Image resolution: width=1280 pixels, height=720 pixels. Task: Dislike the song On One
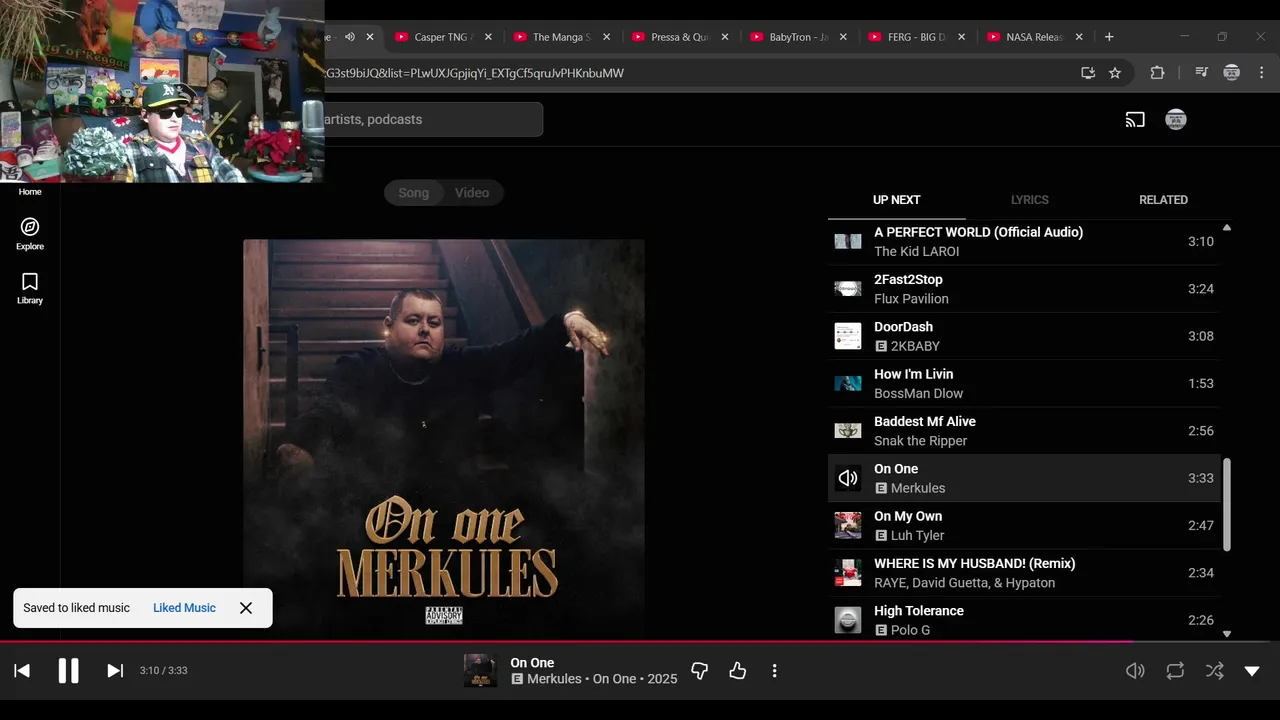(700, 671)
